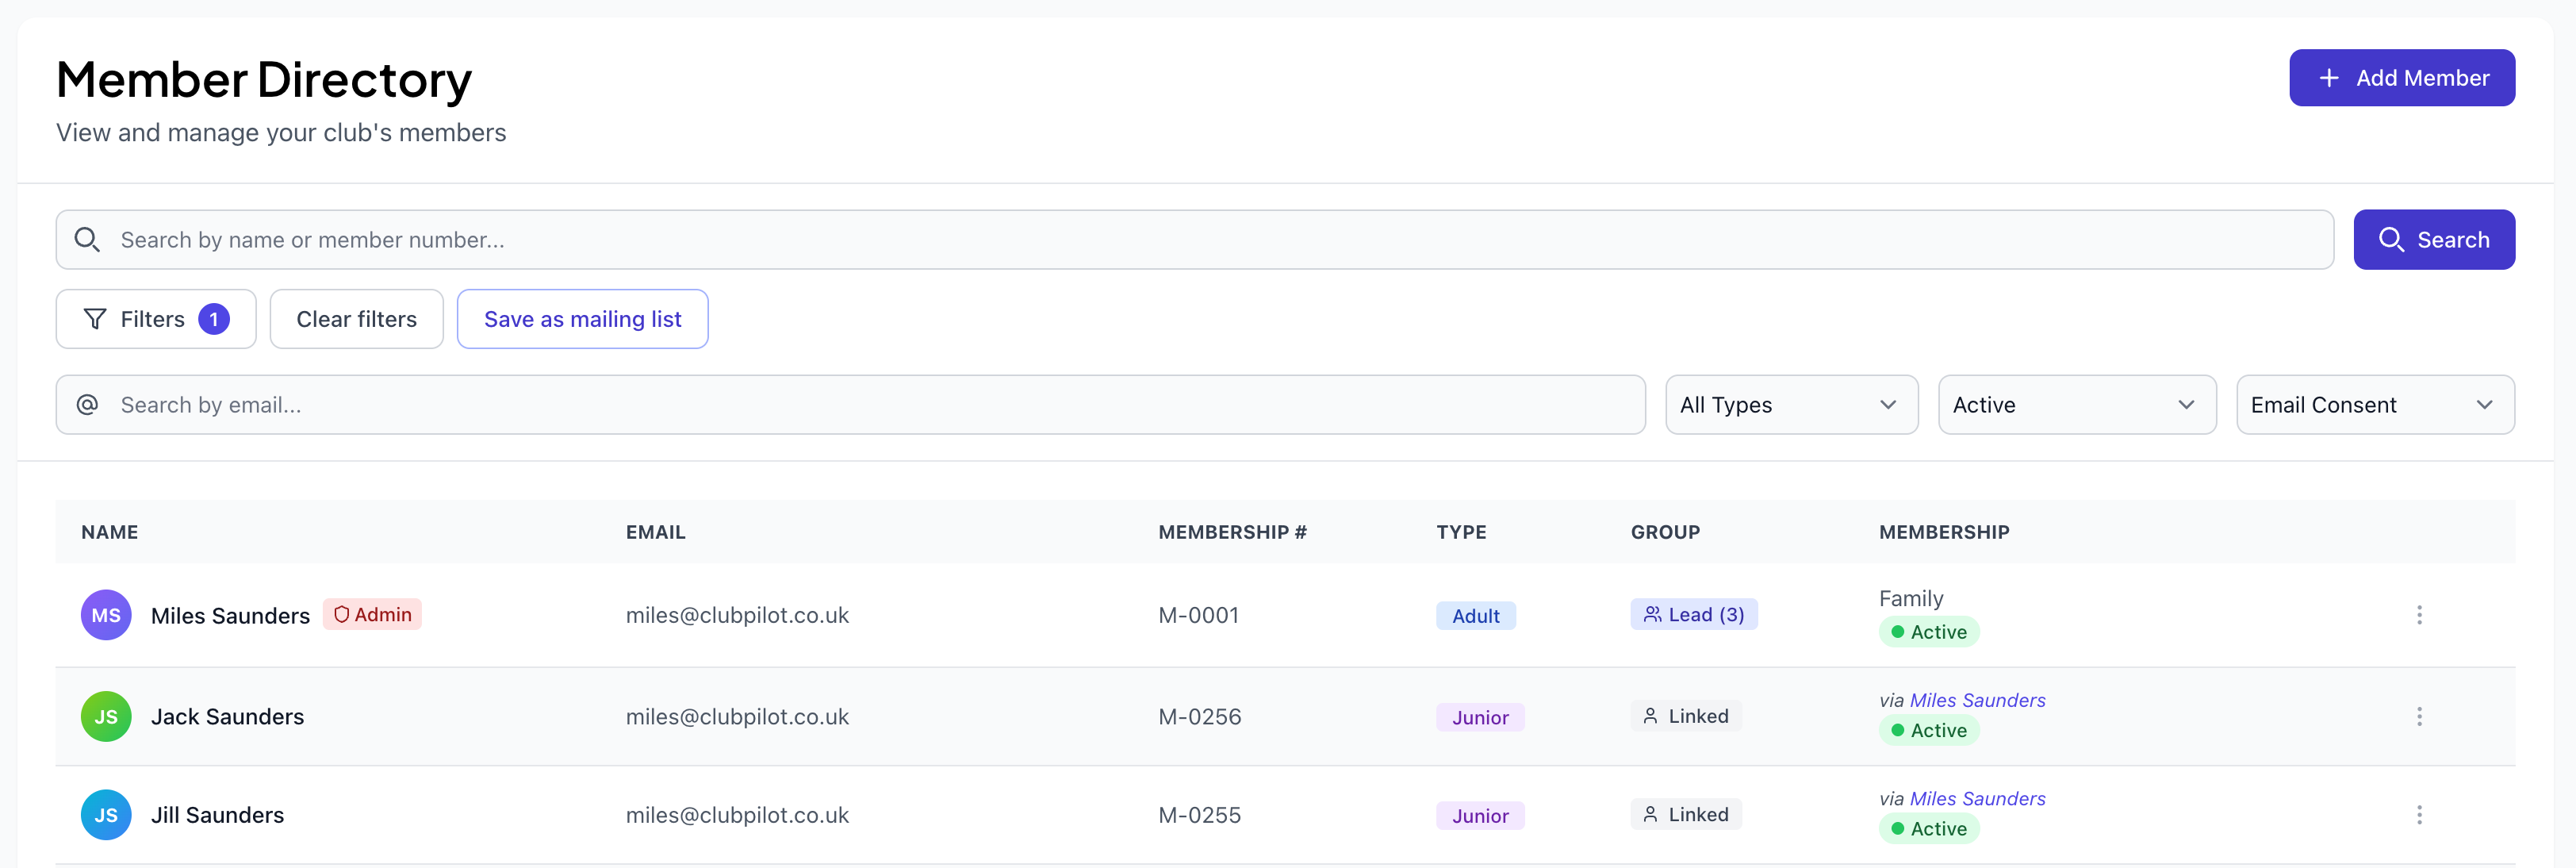
Task: Open row actions menu for Miles Saunders
Action: 2418,615
